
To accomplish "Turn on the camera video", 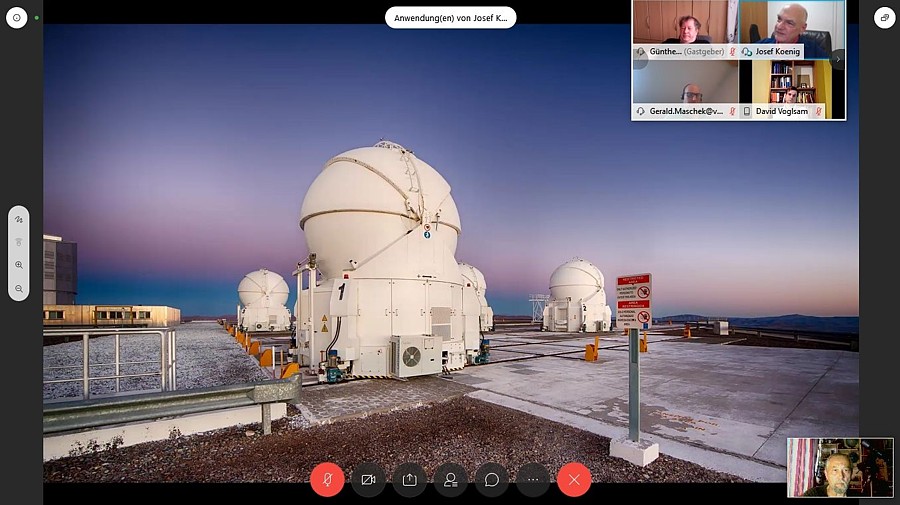I will tap(368, 479).
